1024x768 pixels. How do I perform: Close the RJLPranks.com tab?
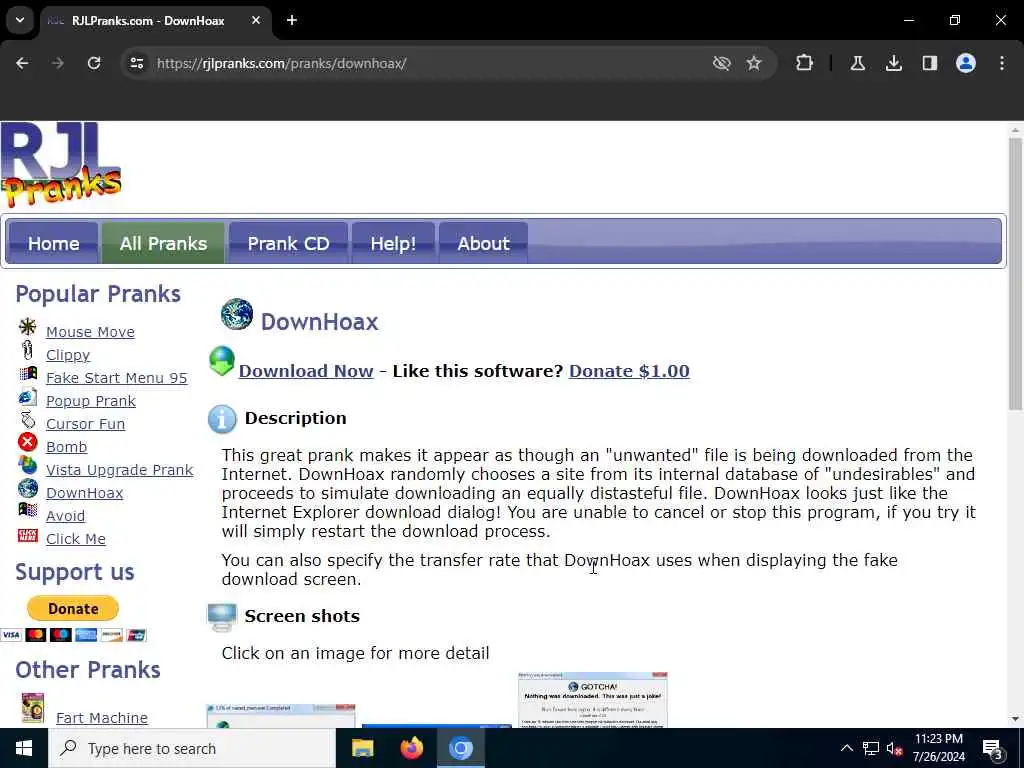tap(256, 20)
